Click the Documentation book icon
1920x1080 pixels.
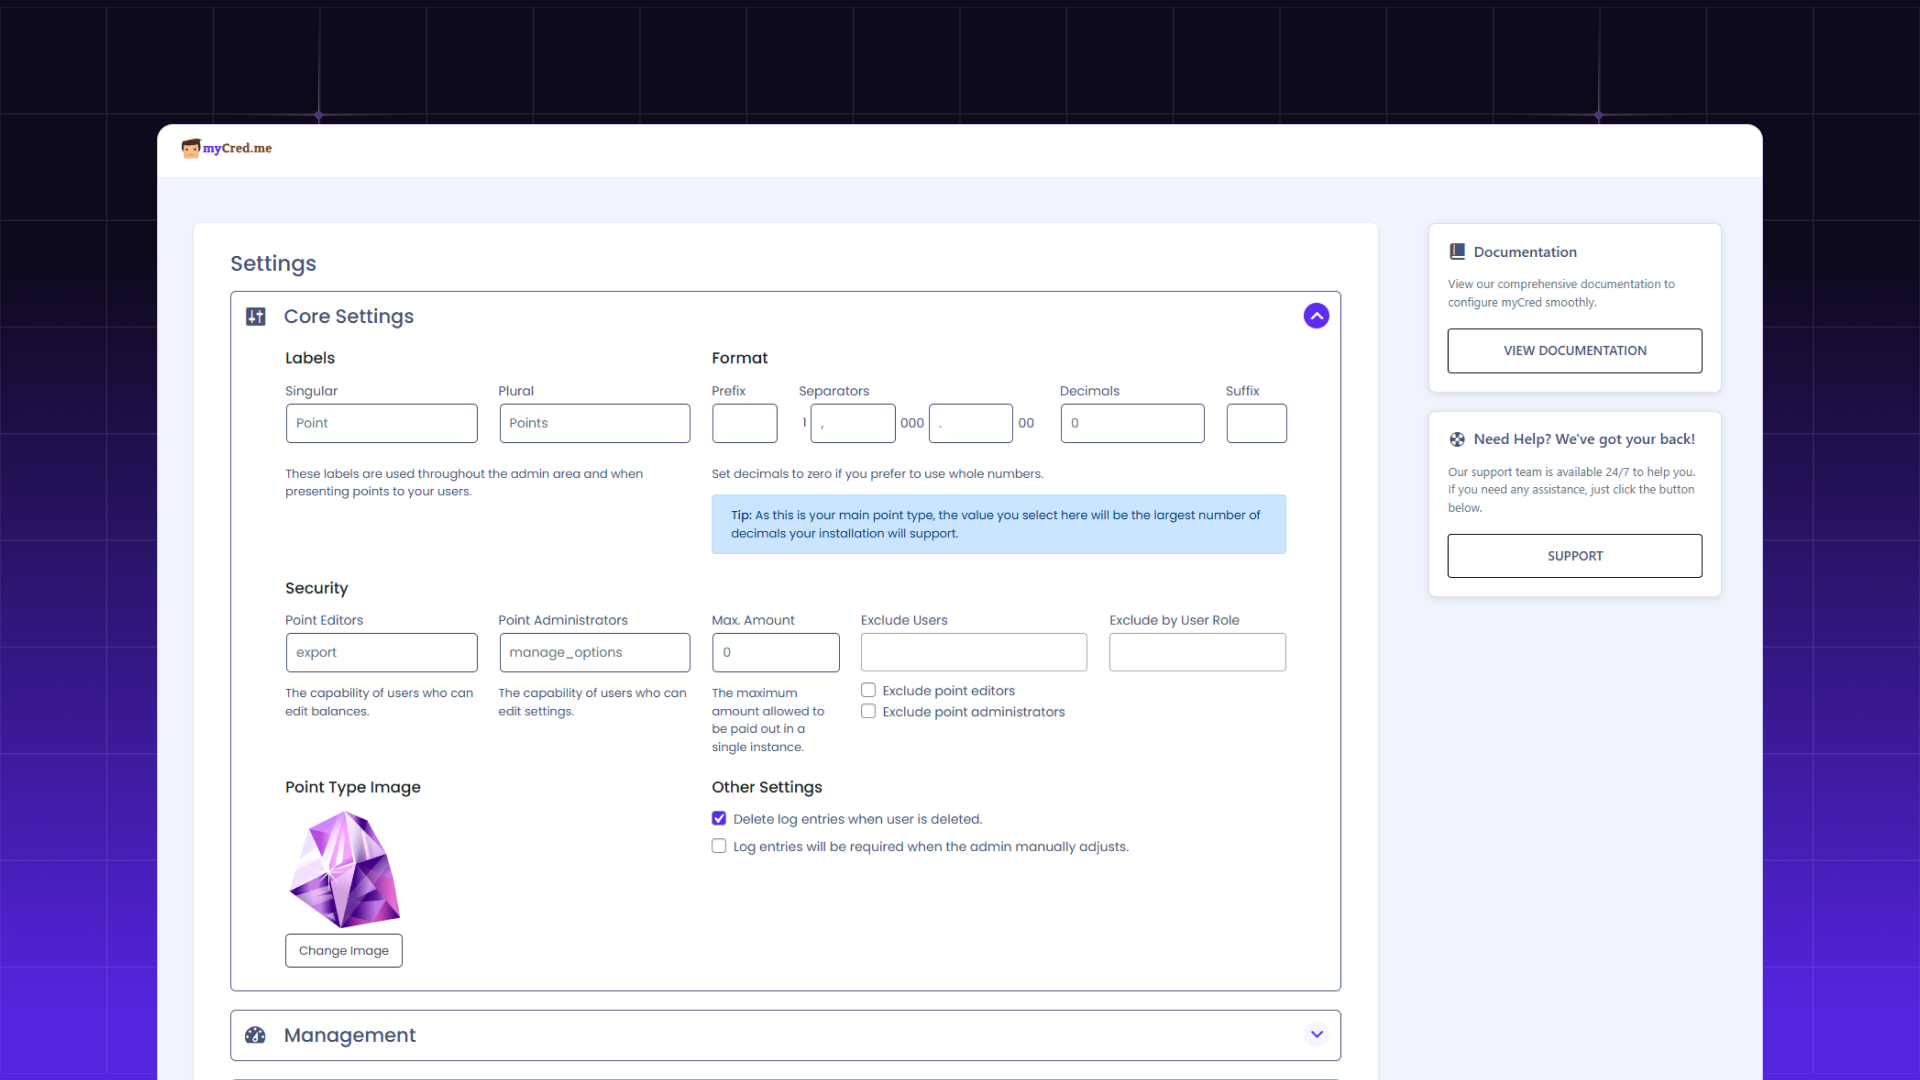1457,252
